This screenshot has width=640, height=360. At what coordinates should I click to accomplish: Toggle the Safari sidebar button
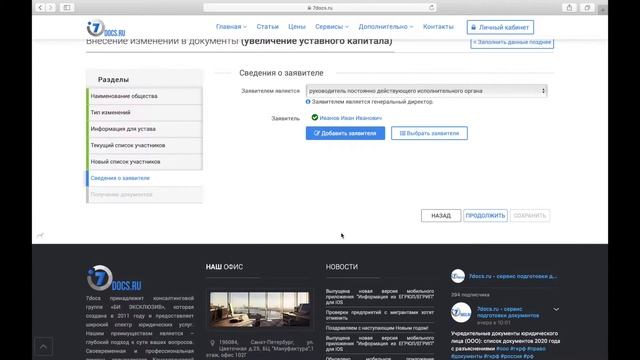[67, 7]
